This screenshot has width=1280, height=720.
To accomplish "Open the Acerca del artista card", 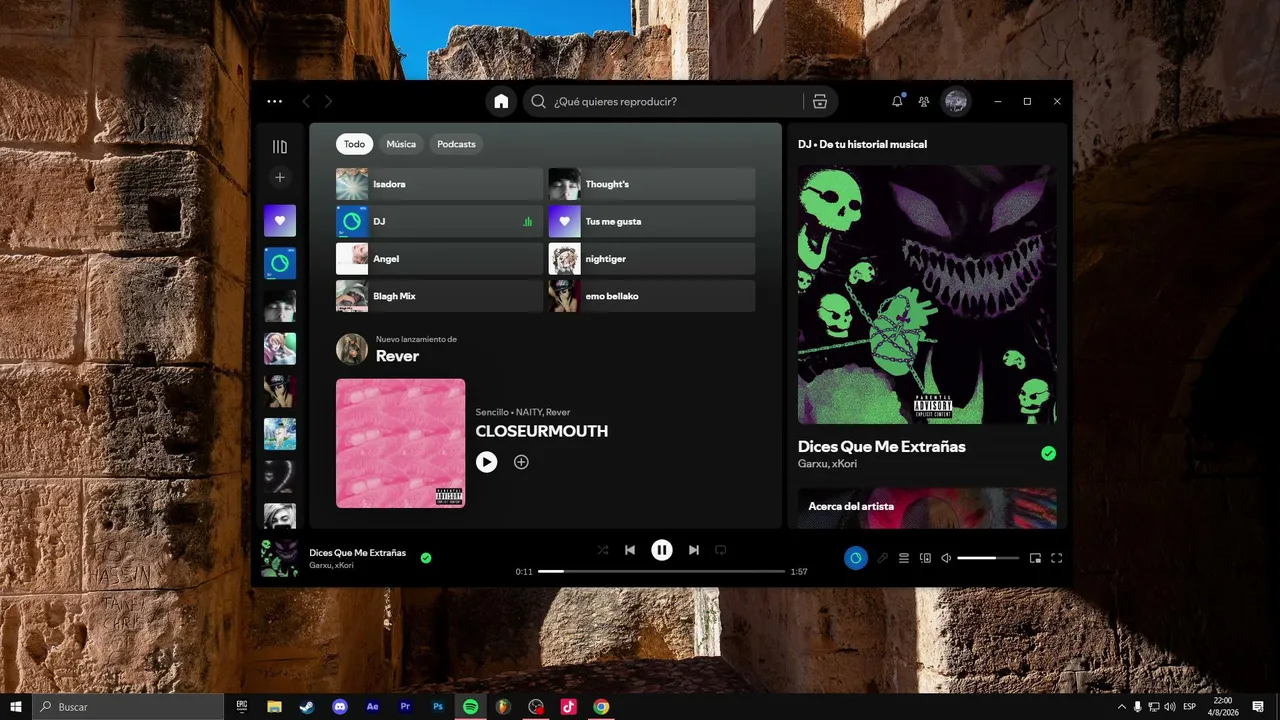I will pos(927,508).
